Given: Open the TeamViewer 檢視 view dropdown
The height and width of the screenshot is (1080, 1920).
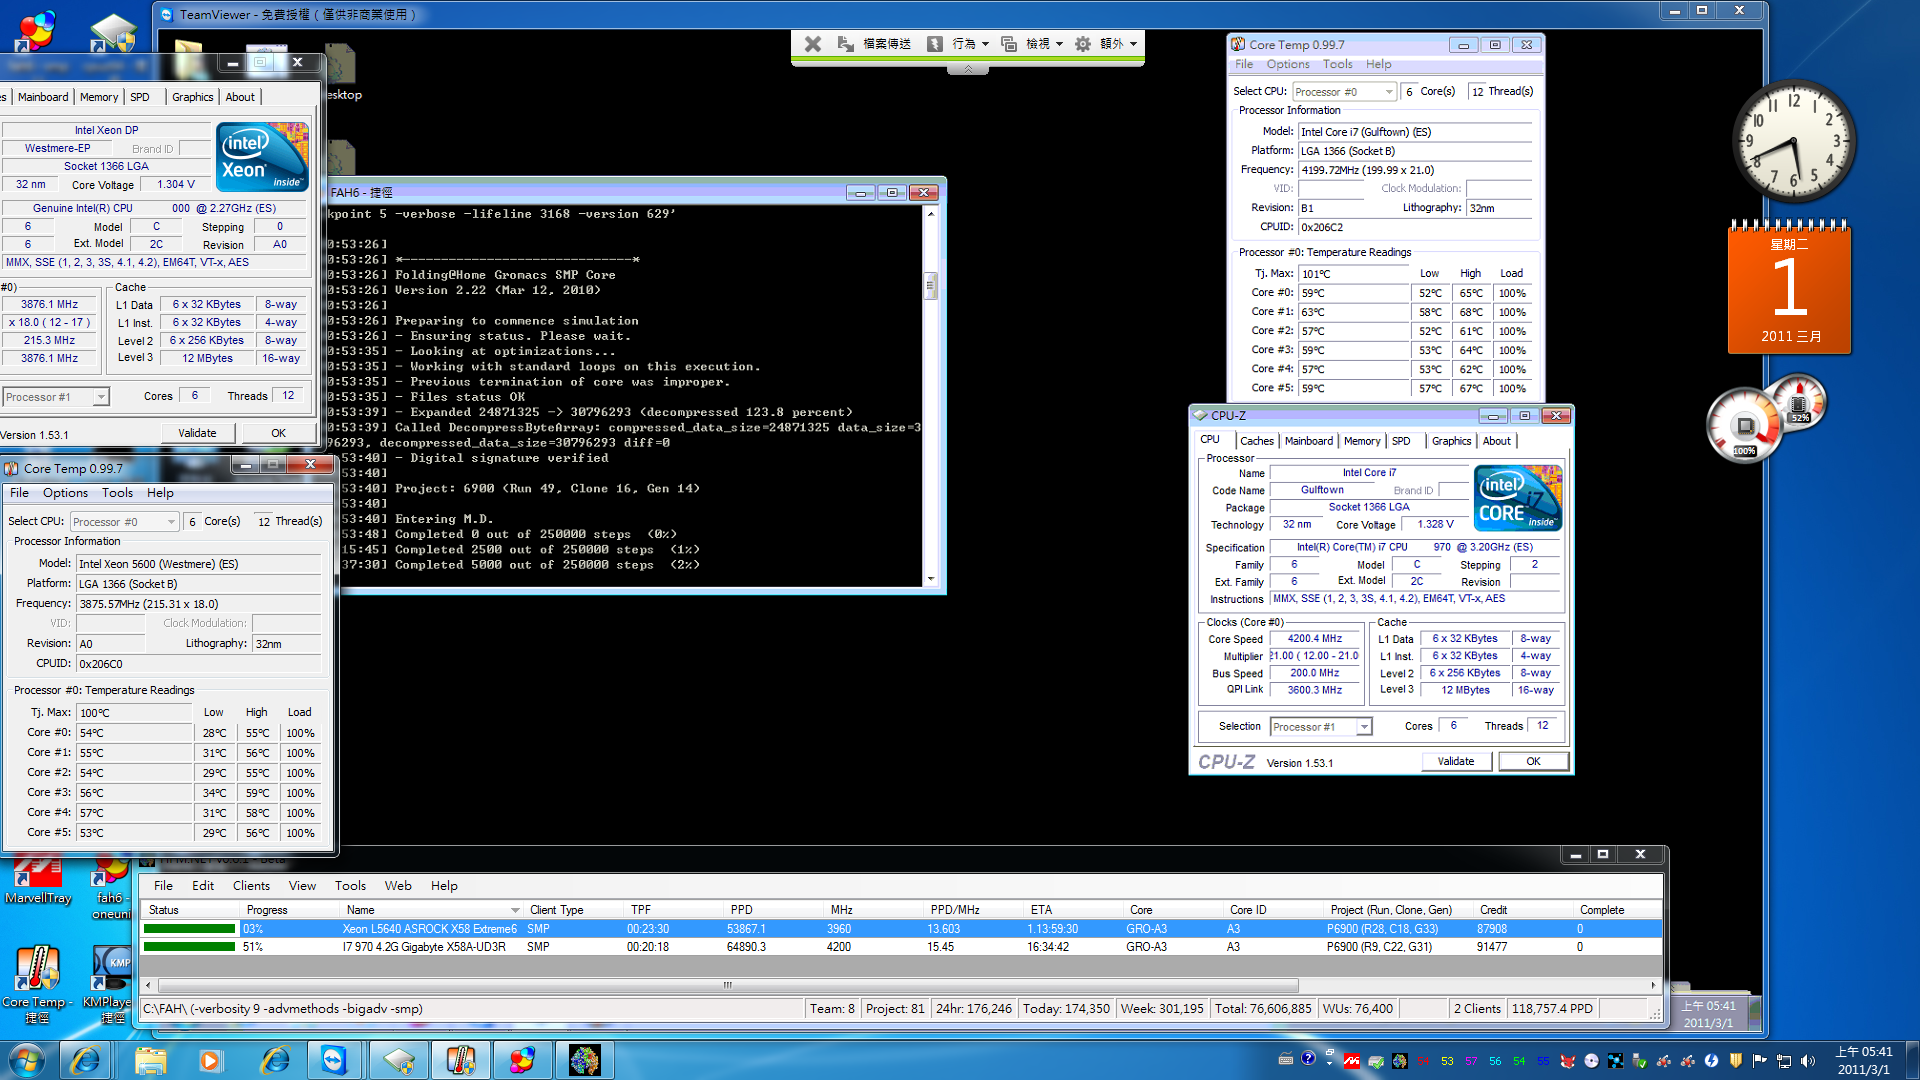Looking at the screenshot, I should pos(1031,44).
